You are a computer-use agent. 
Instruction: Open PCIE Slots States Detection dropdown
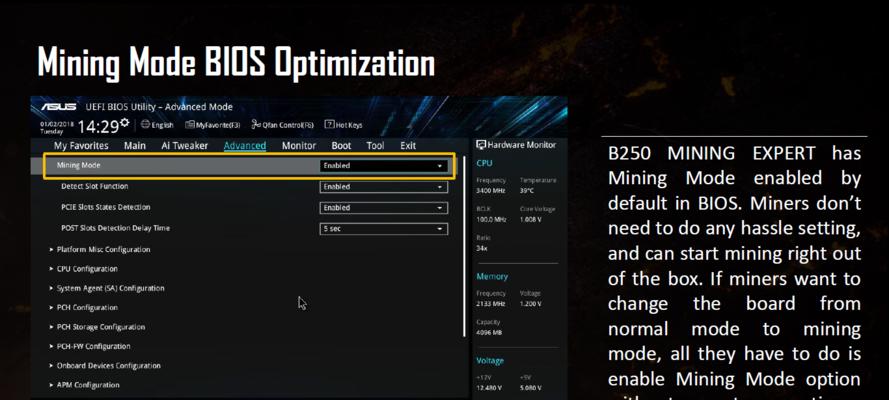pos(384,208)
